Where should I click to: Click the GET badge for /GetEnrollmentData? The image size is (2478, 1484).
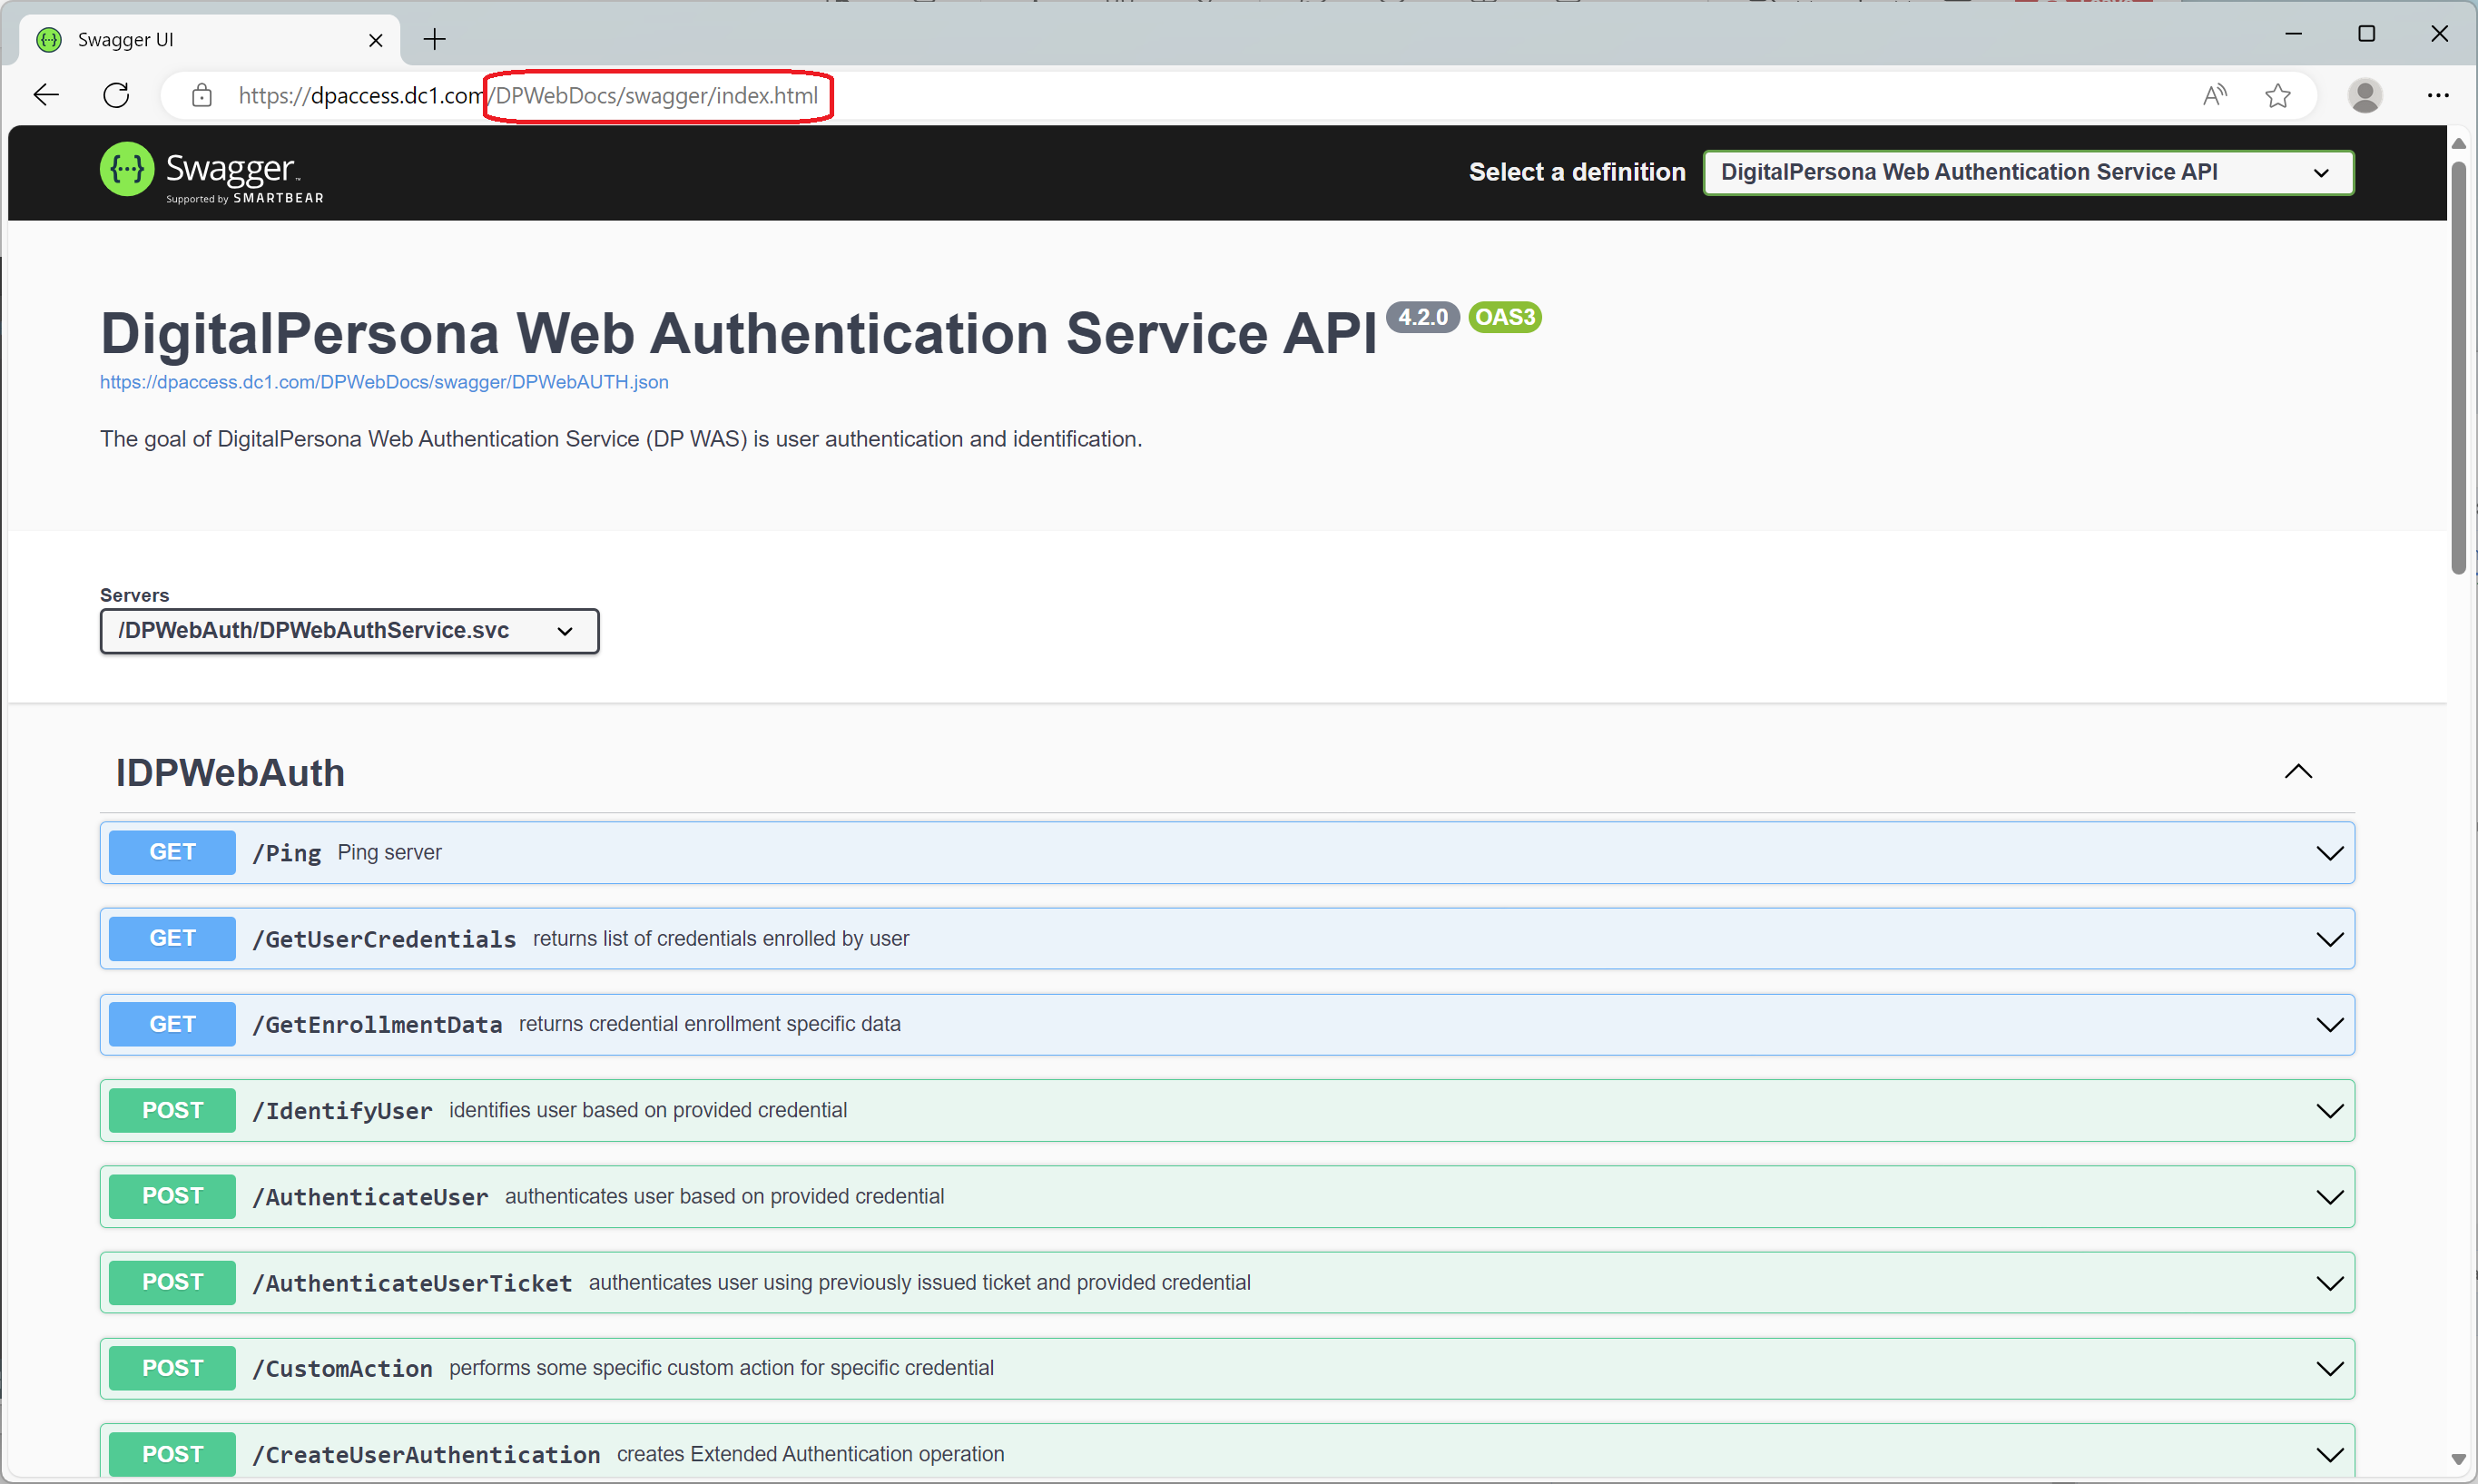pyautogui.click(x=172, y=1024)
